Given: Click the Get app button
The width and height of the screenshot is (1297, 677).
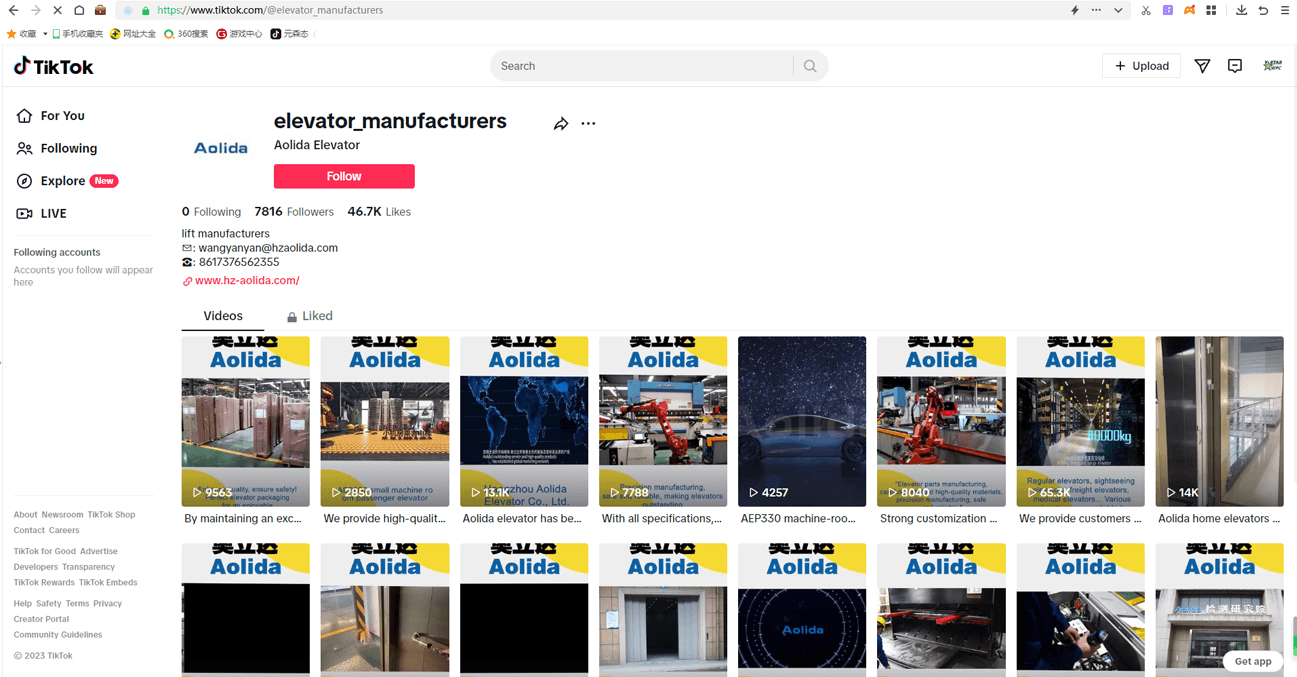Looking at the screenshot, I should click(x=1253, y=661).
